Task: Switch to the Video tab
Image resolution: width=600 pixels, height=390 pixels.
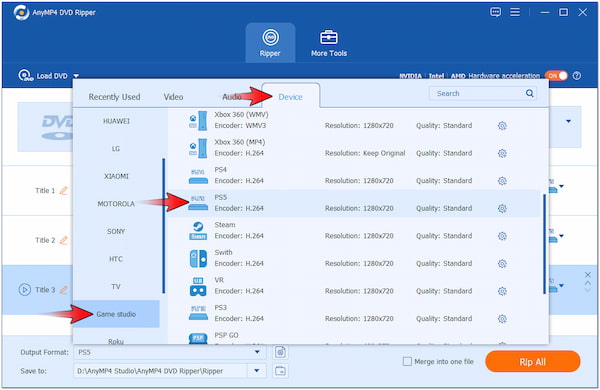Action: point(173,97)
